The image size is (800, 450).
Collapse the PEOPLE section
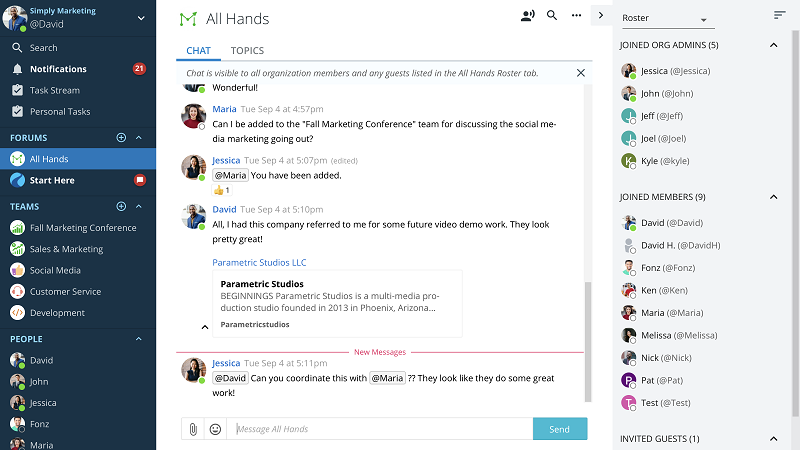[x=139, y=339]
